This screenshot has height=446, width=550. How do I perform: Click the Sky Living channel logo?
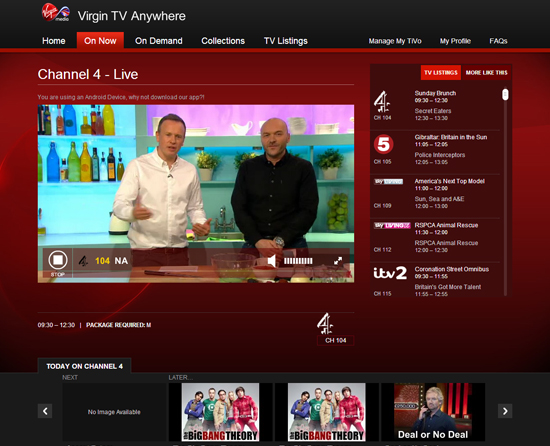392,225
